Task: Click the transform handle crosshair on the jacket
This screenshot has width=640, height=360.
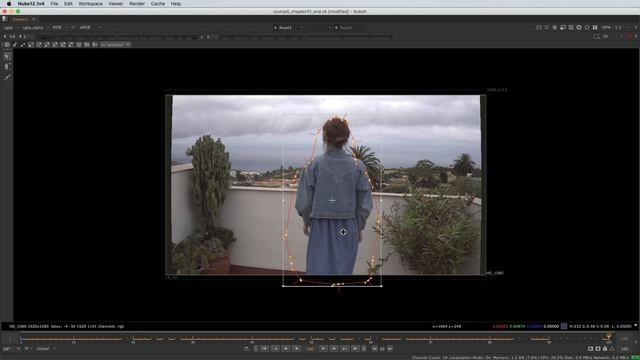Action: pyautogui.click(x=332, y=200)
